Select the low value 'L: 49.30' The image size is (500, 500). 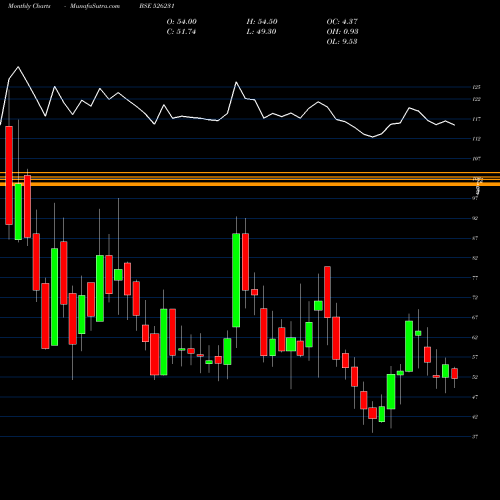click(x=262, y=32)
